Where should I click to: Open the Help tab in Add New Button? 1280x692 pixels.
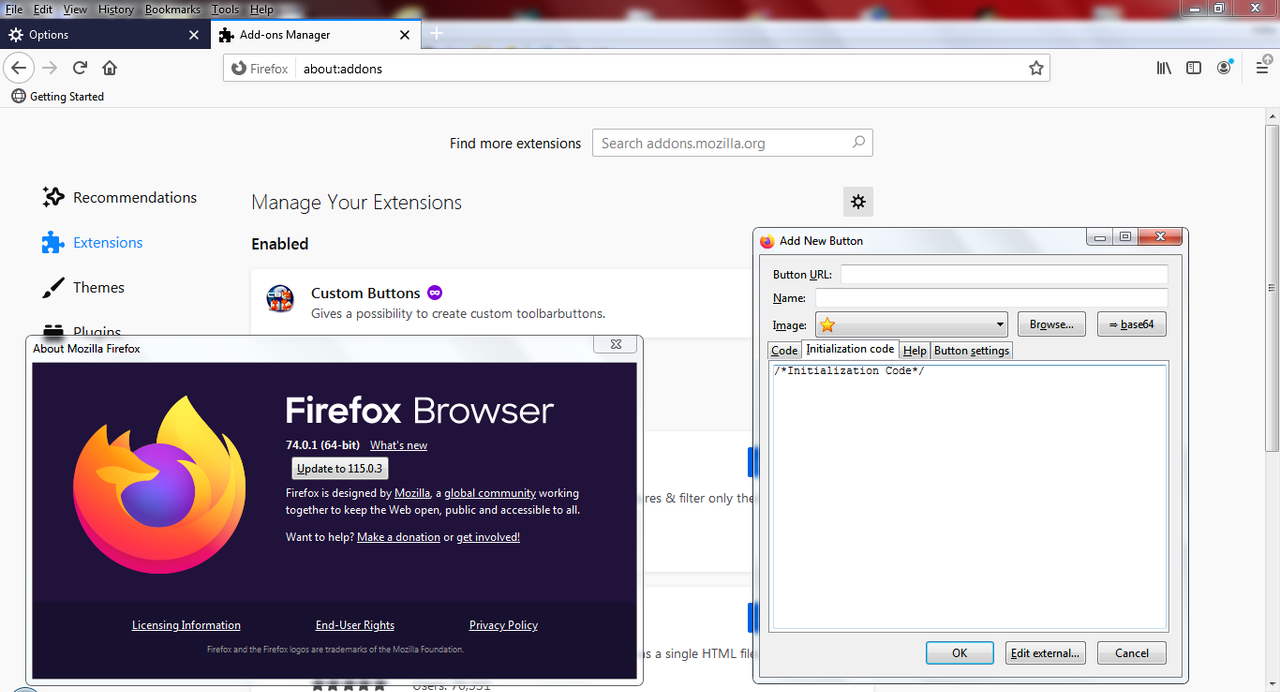pyautogui.click(x=914, y=350)
